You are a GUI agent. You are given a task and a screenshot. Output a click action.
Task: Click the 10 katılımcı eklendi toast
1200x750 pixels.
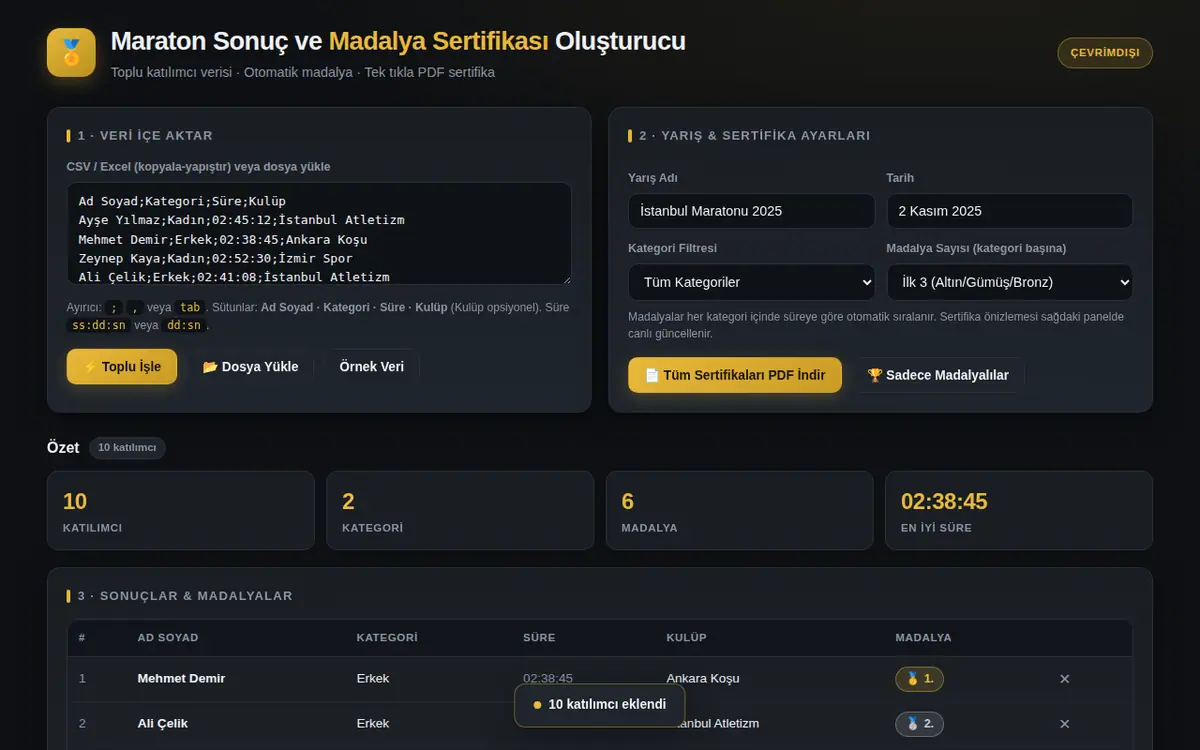(599, 705)
